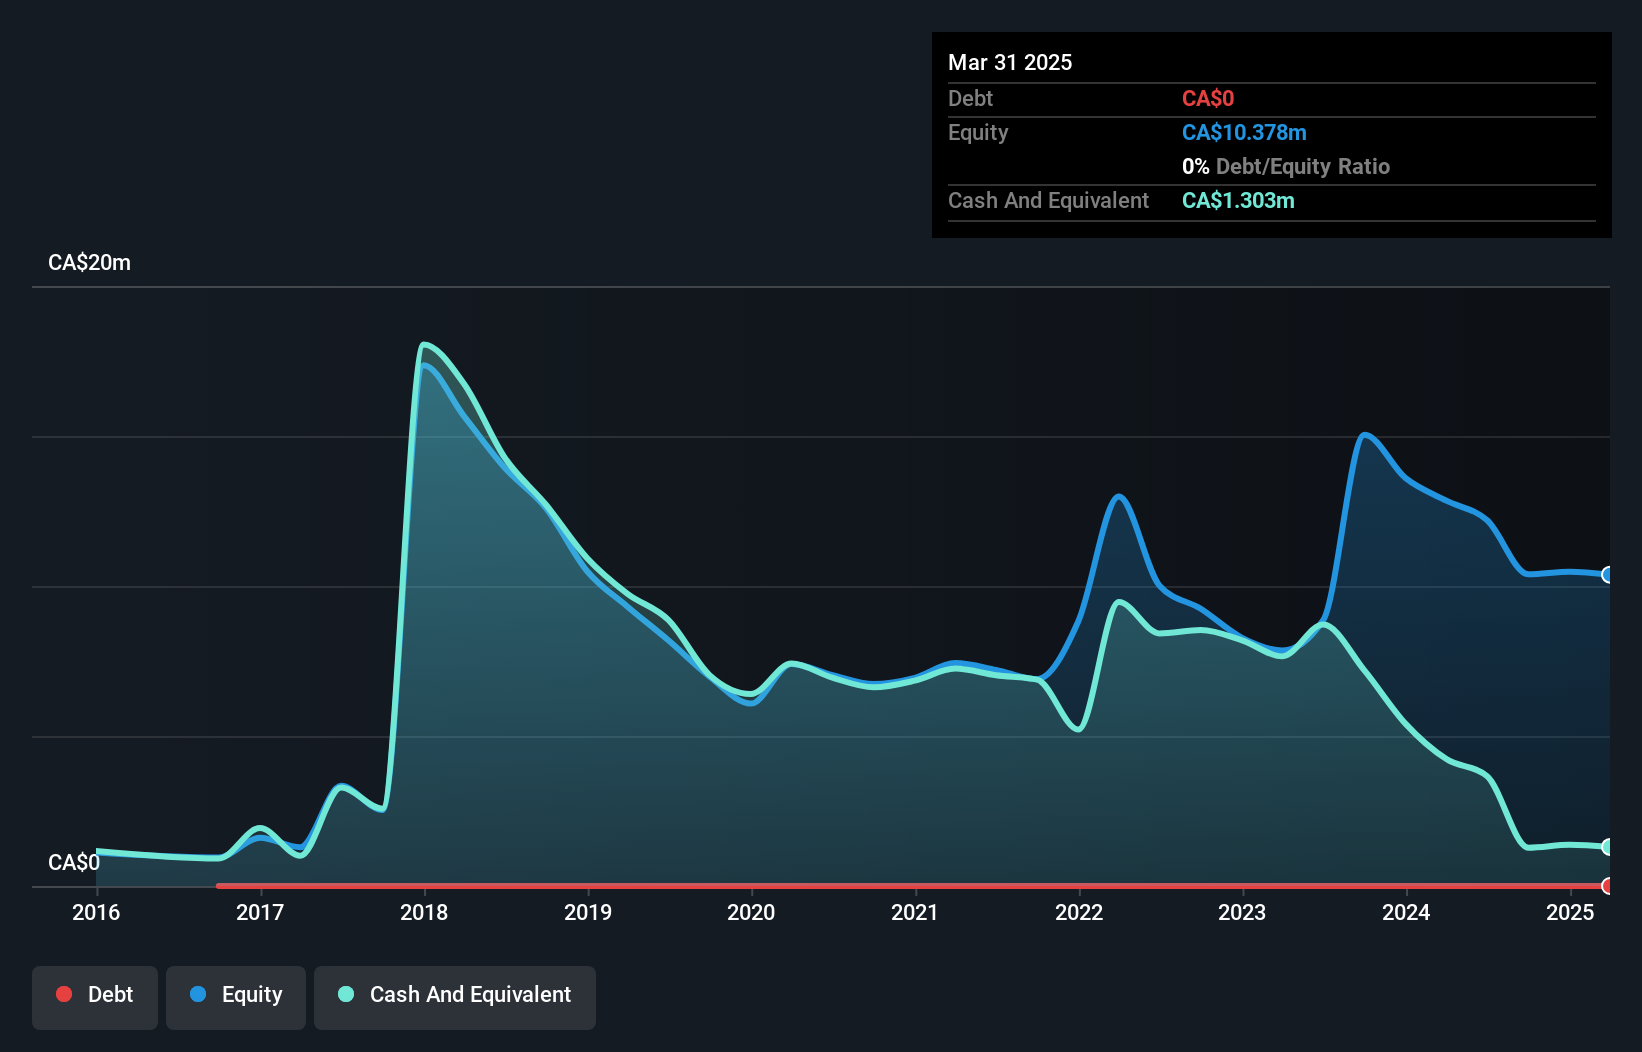
Task: Click the 2021 x-axis label
Action: [915, 912]
